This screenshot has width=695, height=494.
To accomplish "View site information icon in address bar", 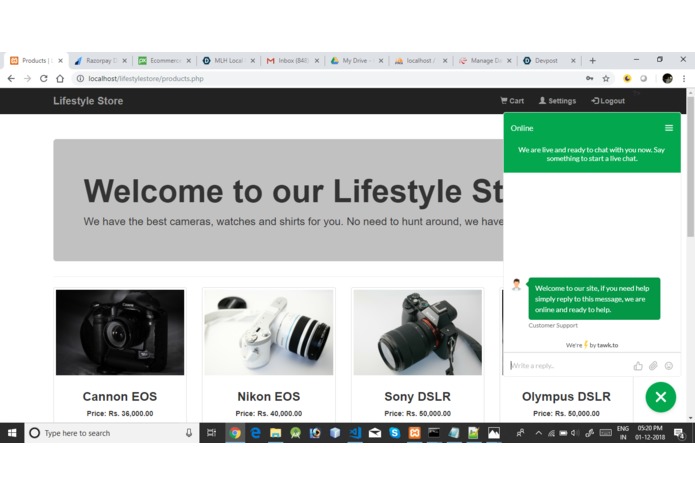I will click(80, 78).
